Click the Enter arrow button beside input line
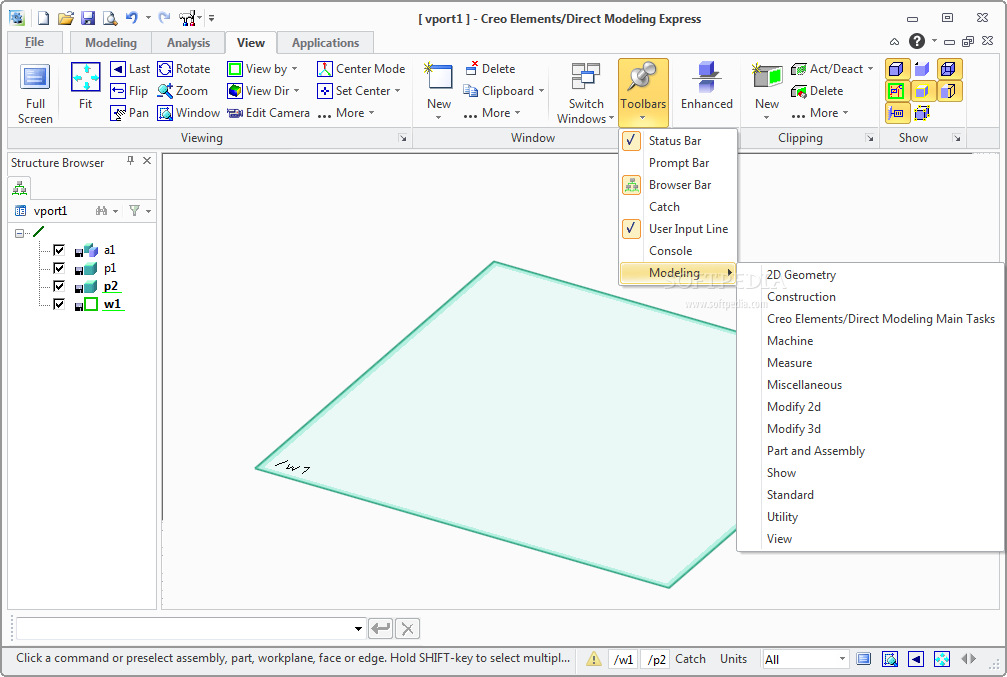Image resolution: width=1007 pixels, height=677 pixels. tap(381, 628)
